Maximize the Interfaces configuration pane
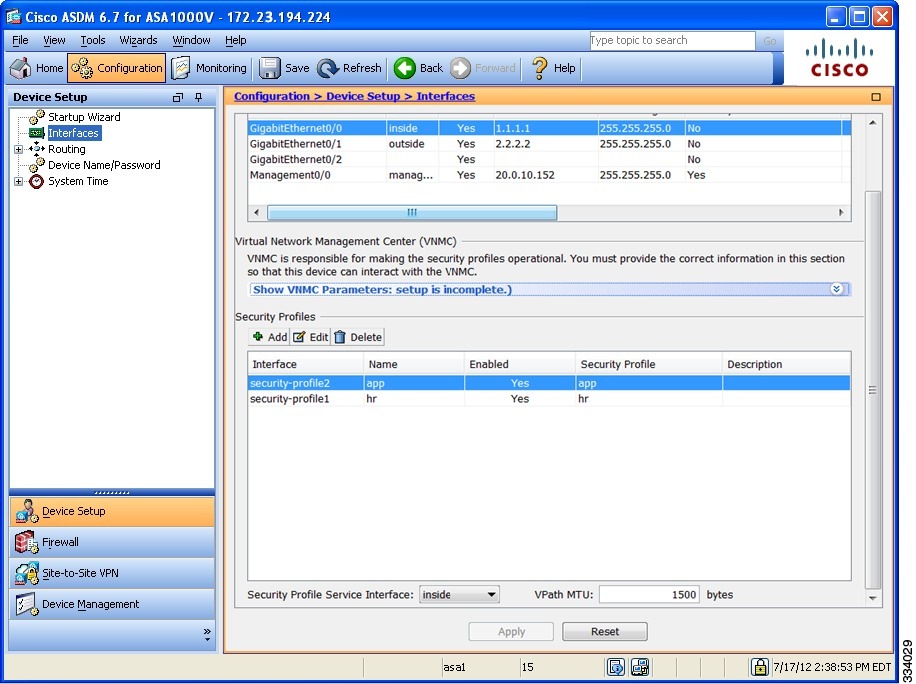916x684 pixels. coord(876,97)
